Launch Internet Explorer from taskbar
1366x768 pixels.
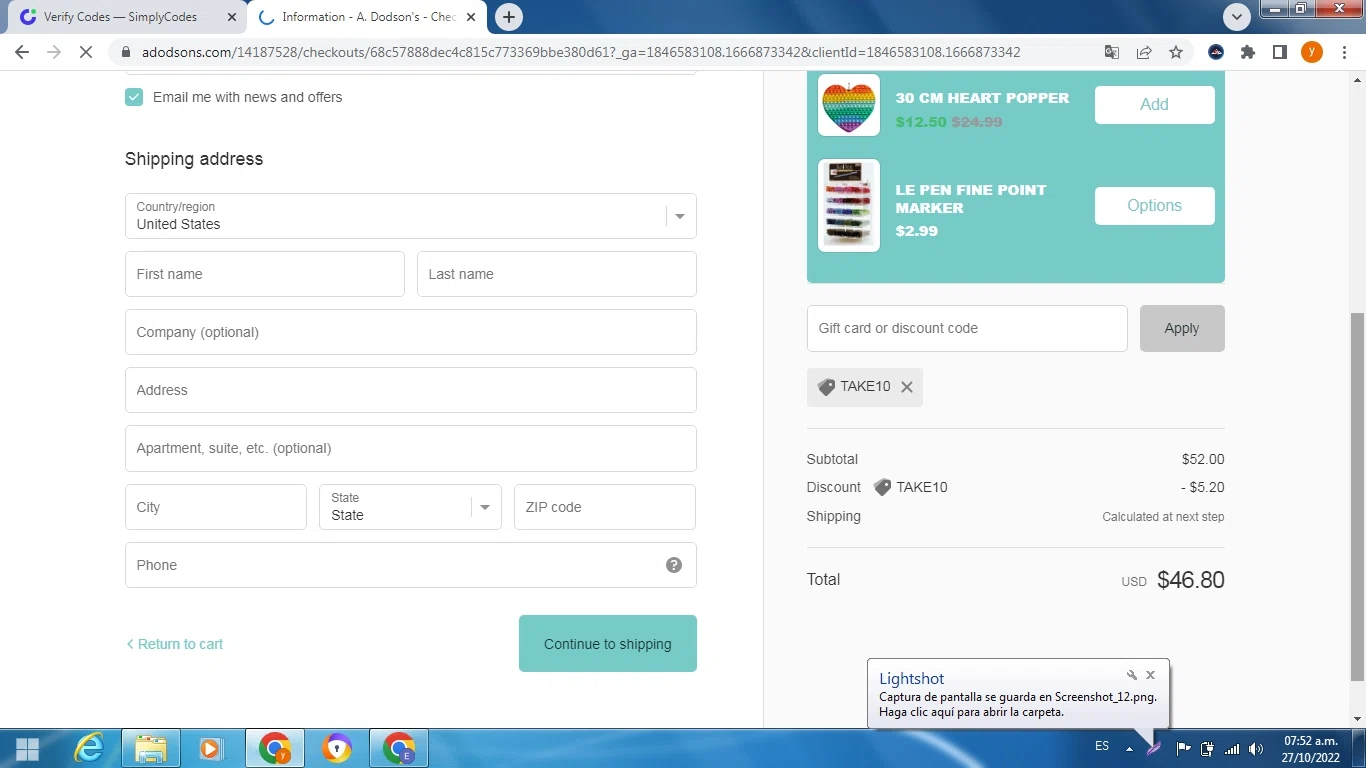click(x=90, y=748)
